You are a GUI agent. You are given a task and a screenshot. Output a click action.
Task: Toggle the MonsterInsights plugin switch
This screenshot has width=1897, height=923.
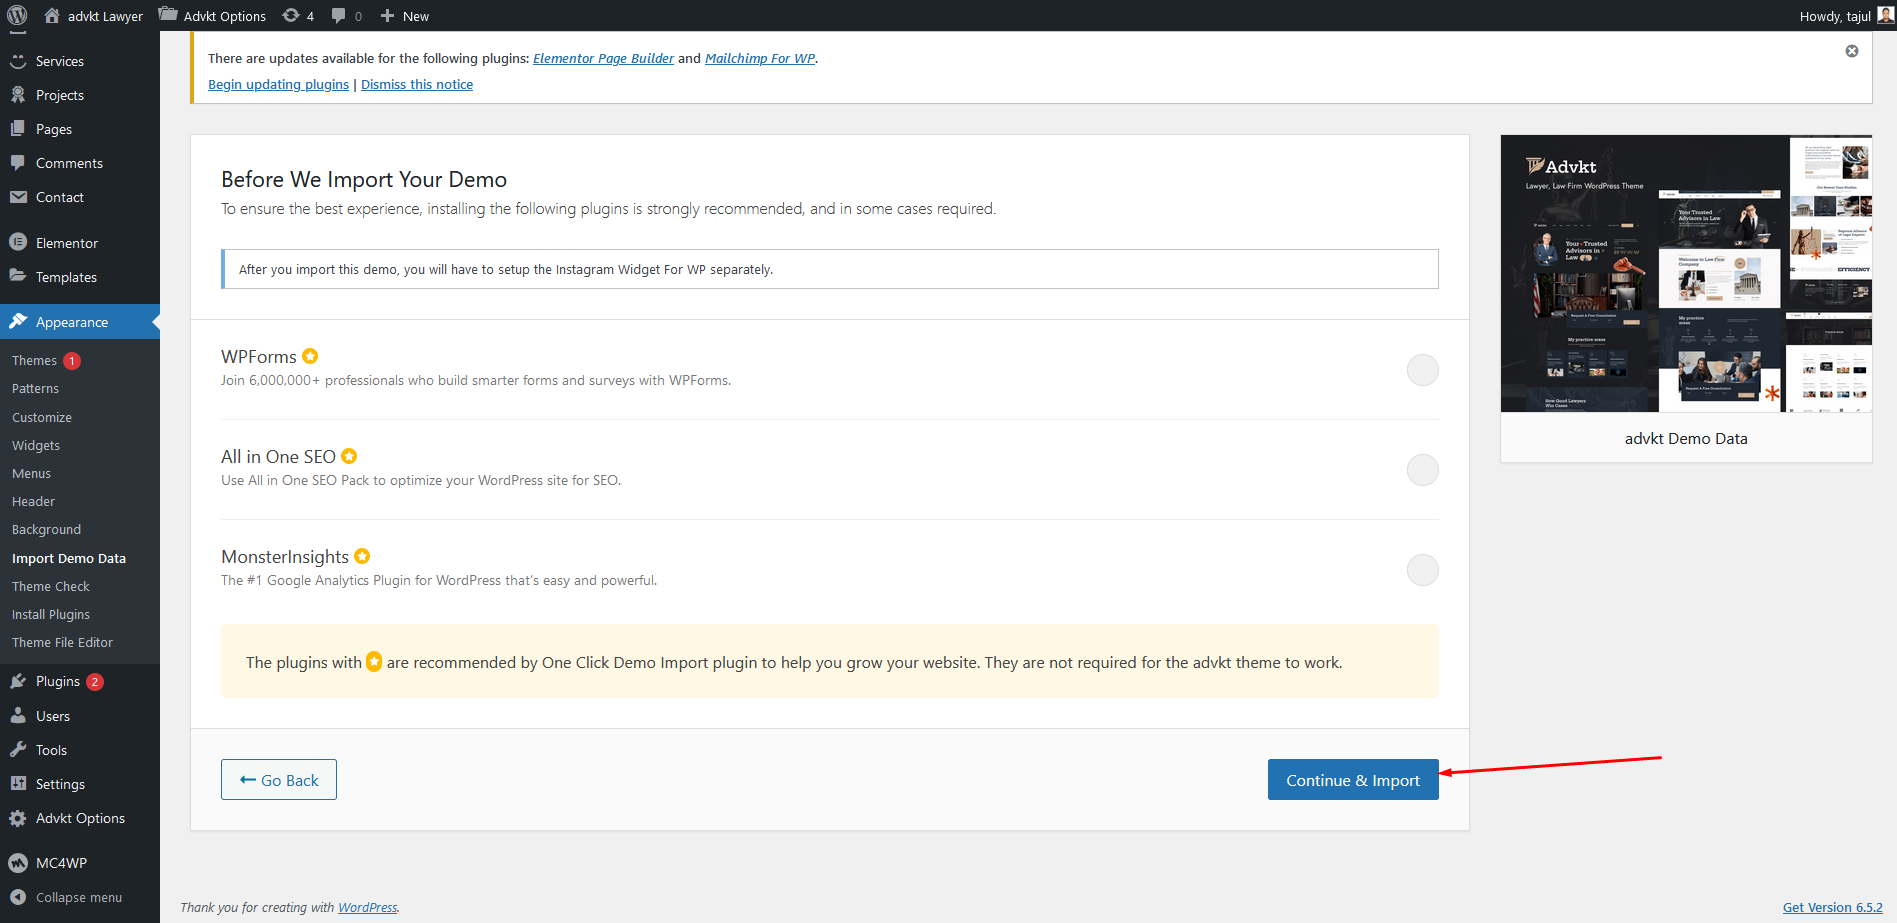[x=1422, y=570]
